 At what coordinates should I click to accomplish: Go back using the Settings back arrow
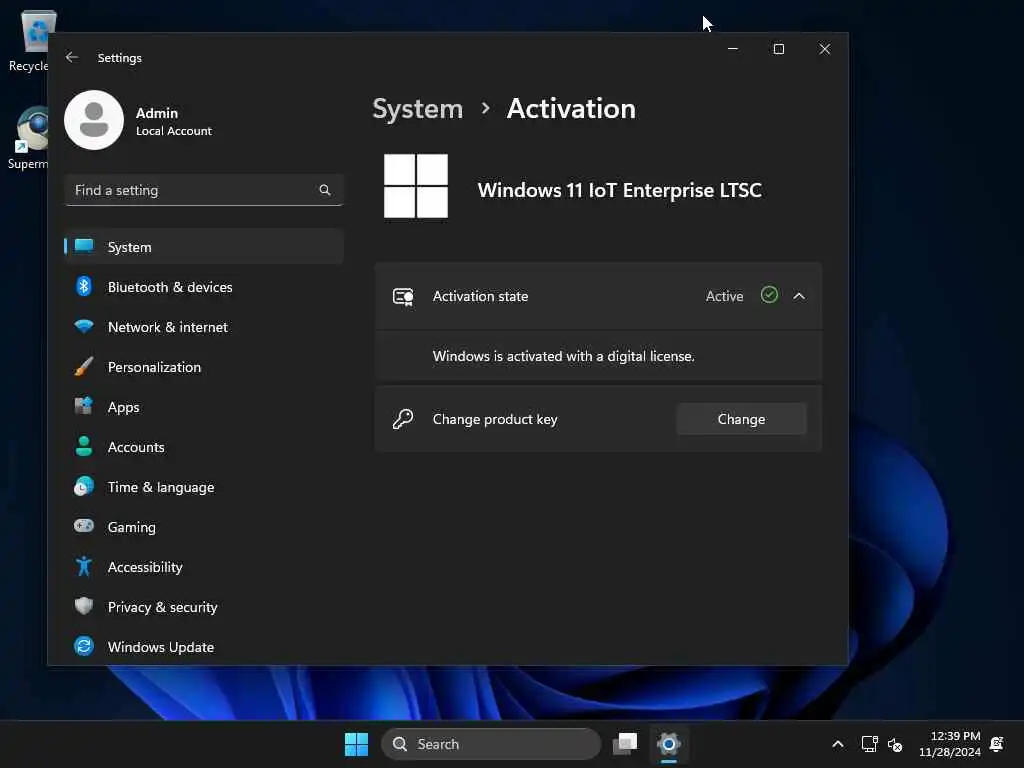tap(72, 57)
